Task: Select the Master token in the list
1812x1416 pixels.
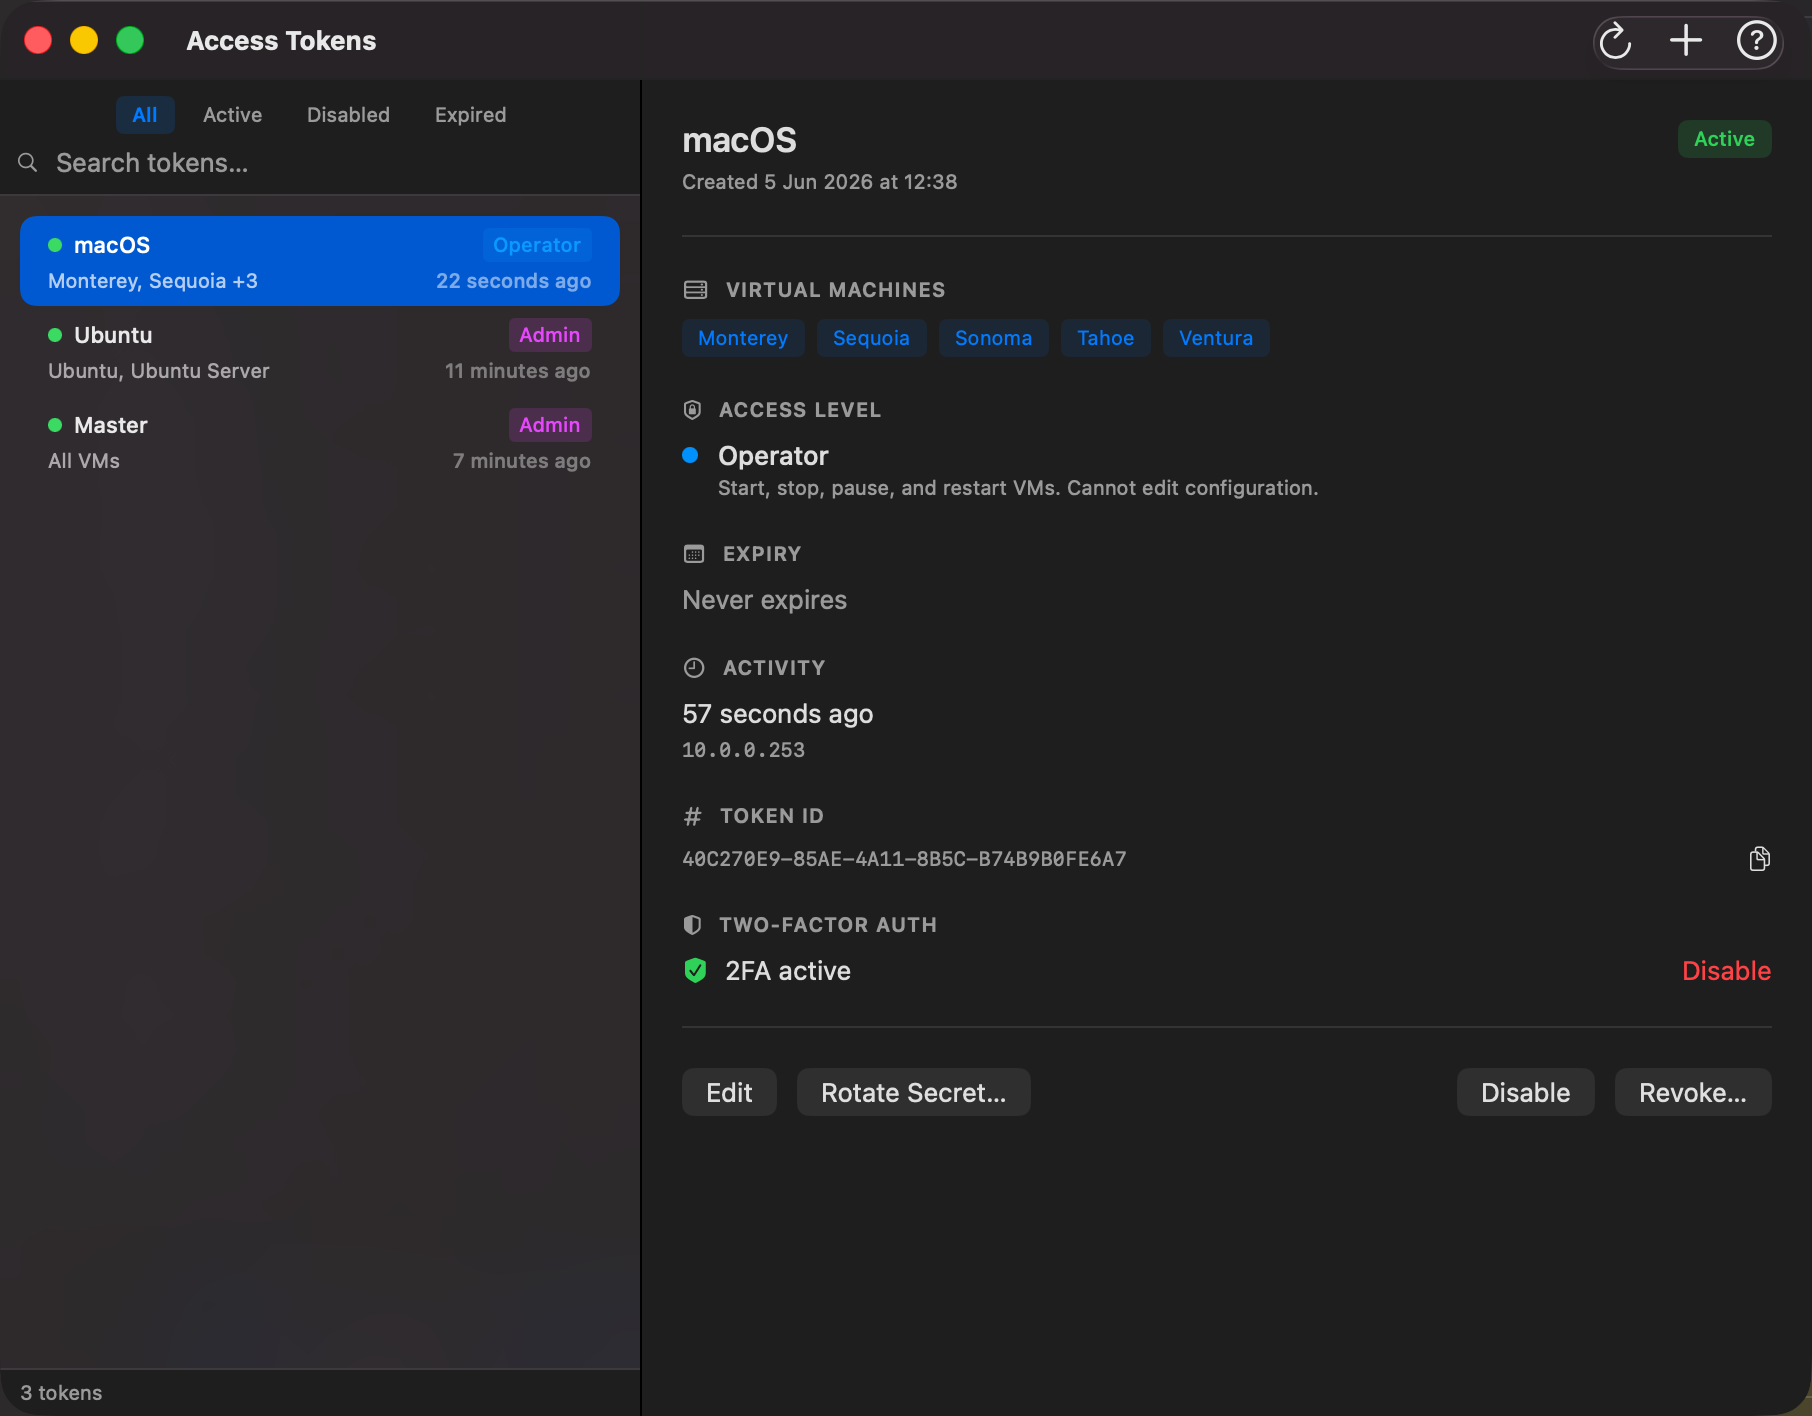Action: point(320,441)
